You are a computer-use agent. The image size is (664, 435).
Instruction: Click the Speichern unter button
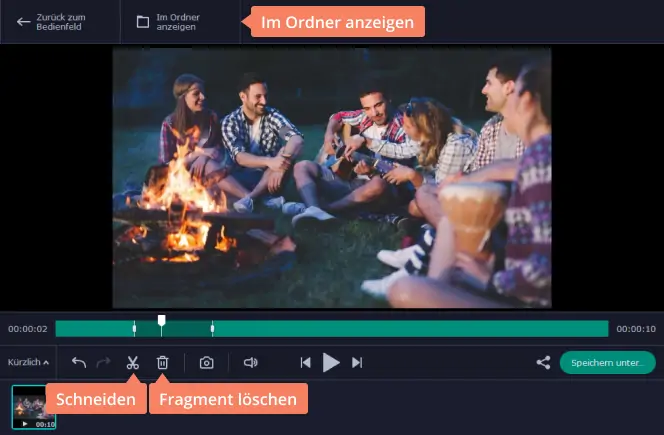(x=608, y=363)
